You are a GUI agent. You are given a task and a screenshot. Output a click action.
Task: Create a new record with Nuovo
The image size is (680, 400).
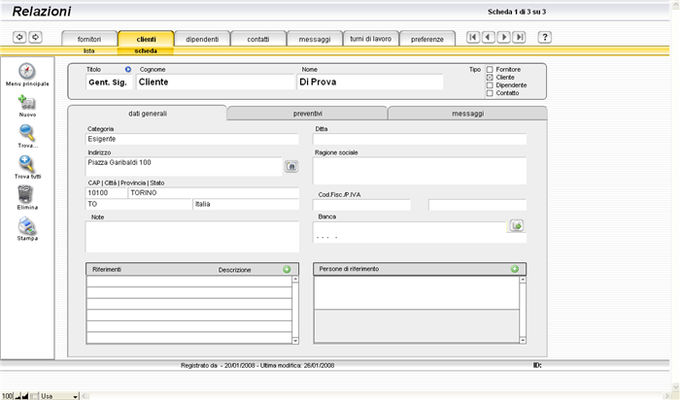(x=26, y=103)
